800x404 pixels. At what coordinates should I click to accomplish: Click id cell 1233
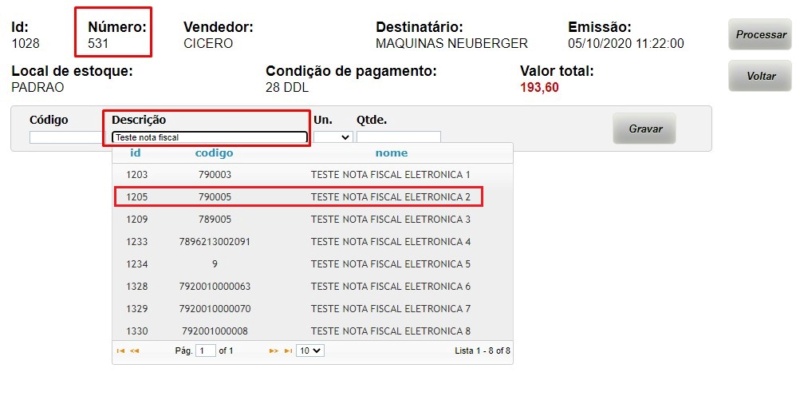[x=137, y=242]
